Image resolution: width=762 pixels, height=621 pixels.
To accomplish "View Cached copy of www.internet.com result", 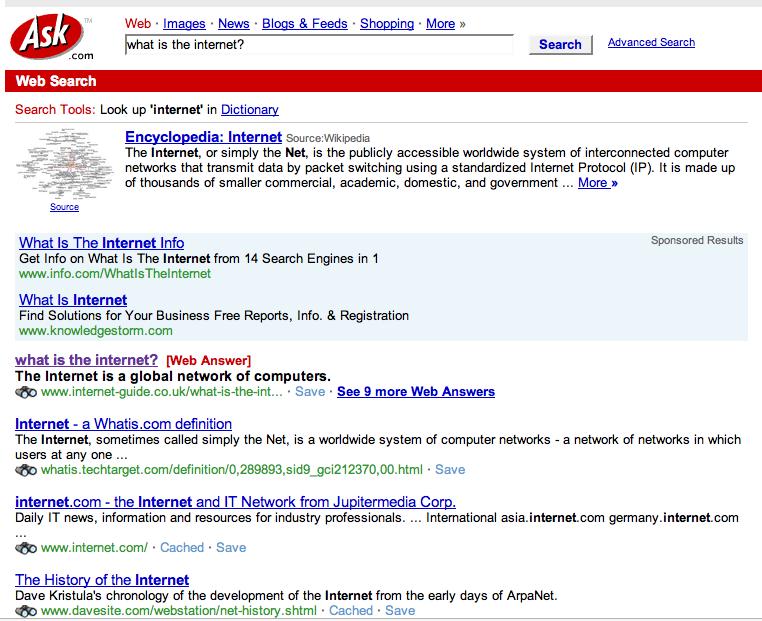I will tap(182, 548).
